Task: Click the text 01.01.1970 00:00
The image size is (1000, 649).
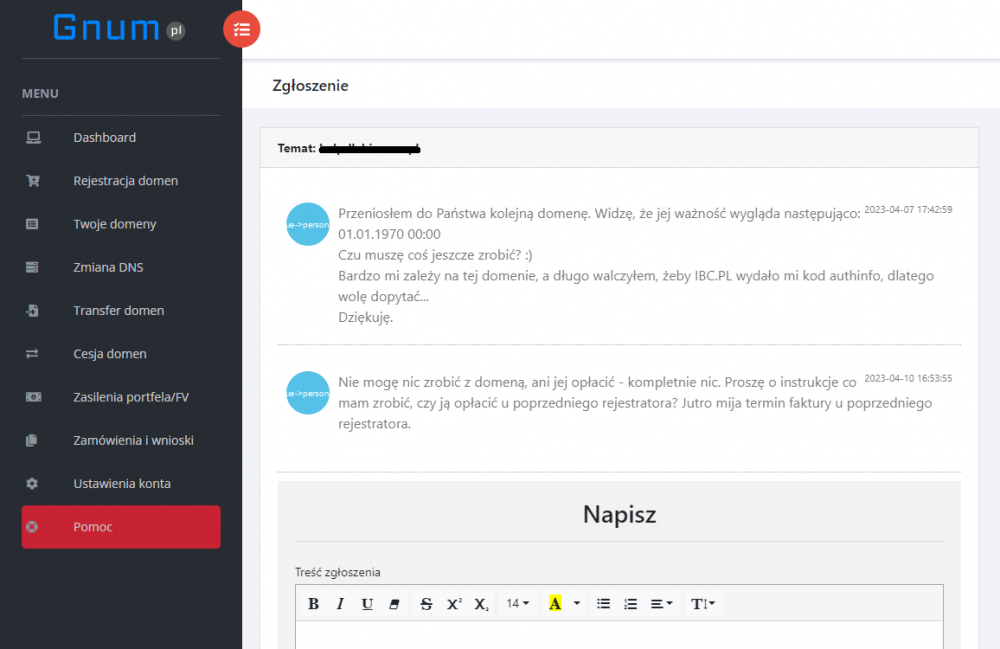Action: [x=389, y=234]
